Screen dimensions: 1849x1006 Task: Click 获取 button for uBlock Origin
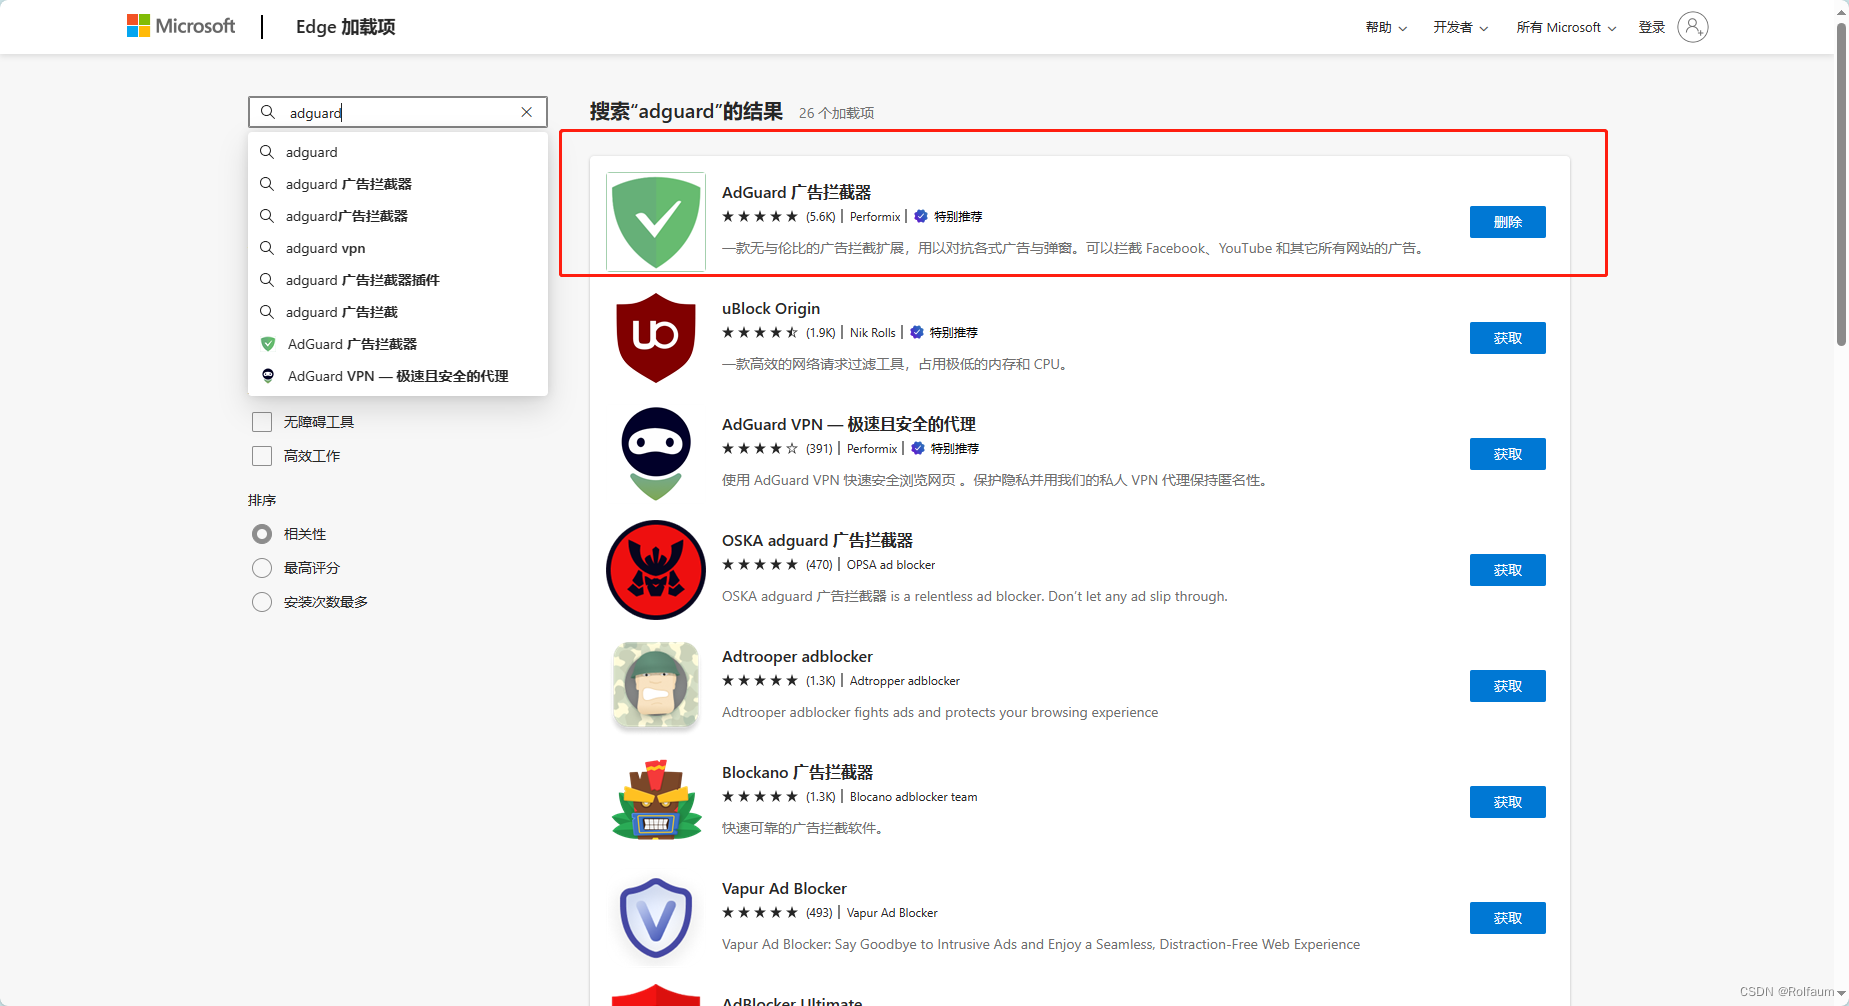click(1507, 338)
